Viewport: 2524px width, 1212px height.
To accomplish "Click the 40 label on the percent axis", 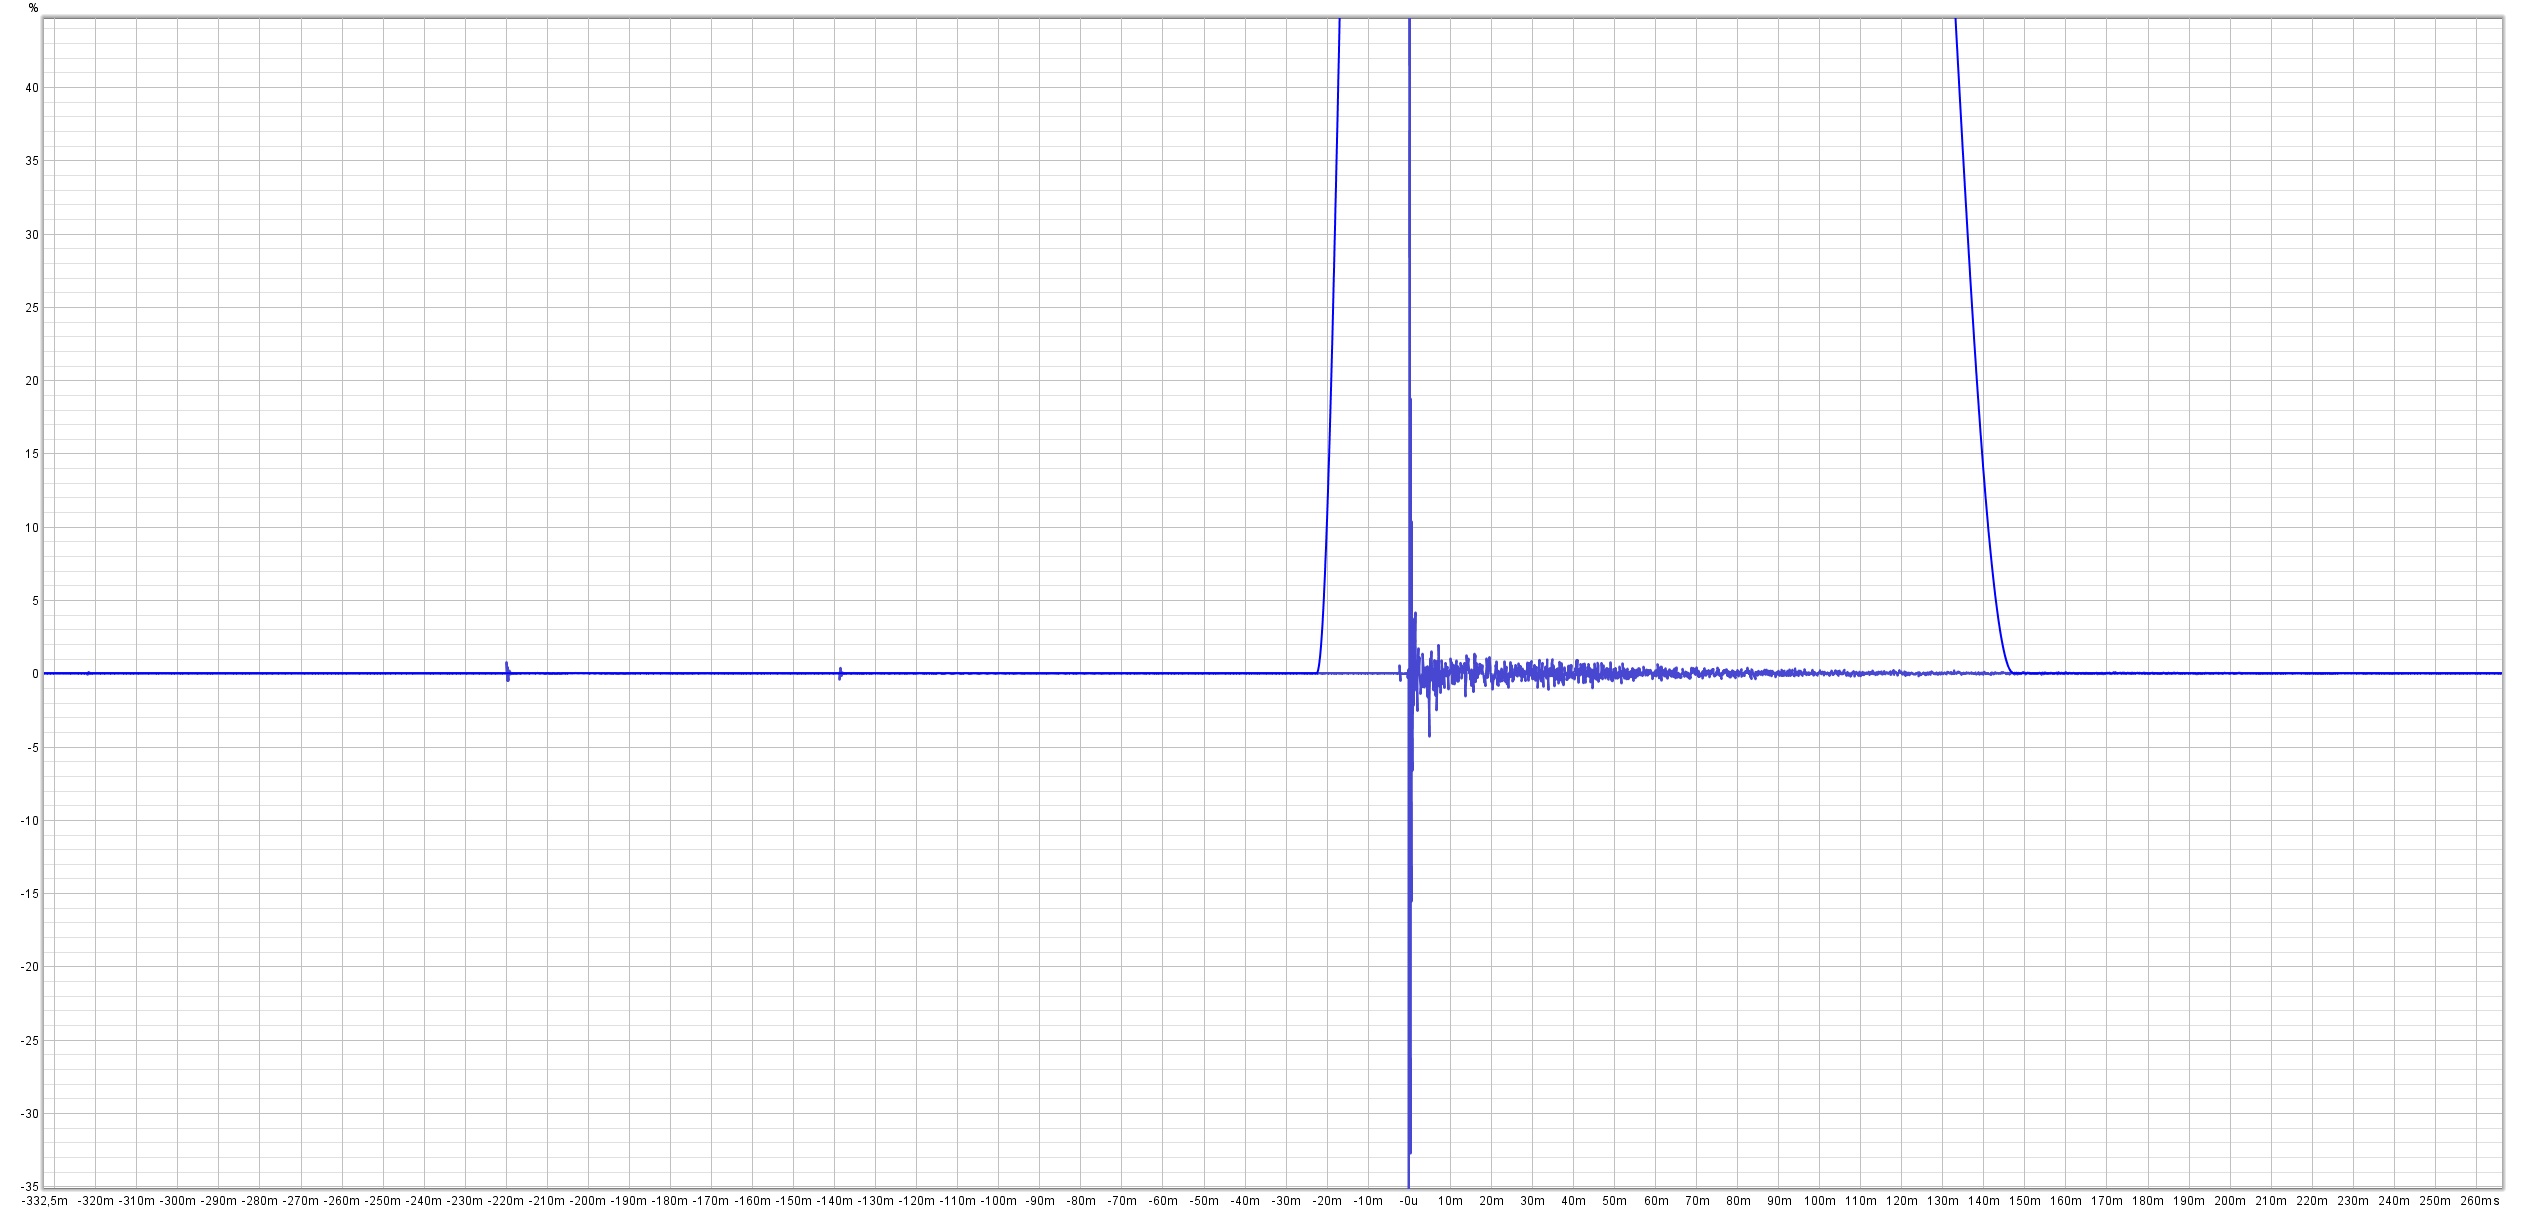I will (x=33, y=88).
